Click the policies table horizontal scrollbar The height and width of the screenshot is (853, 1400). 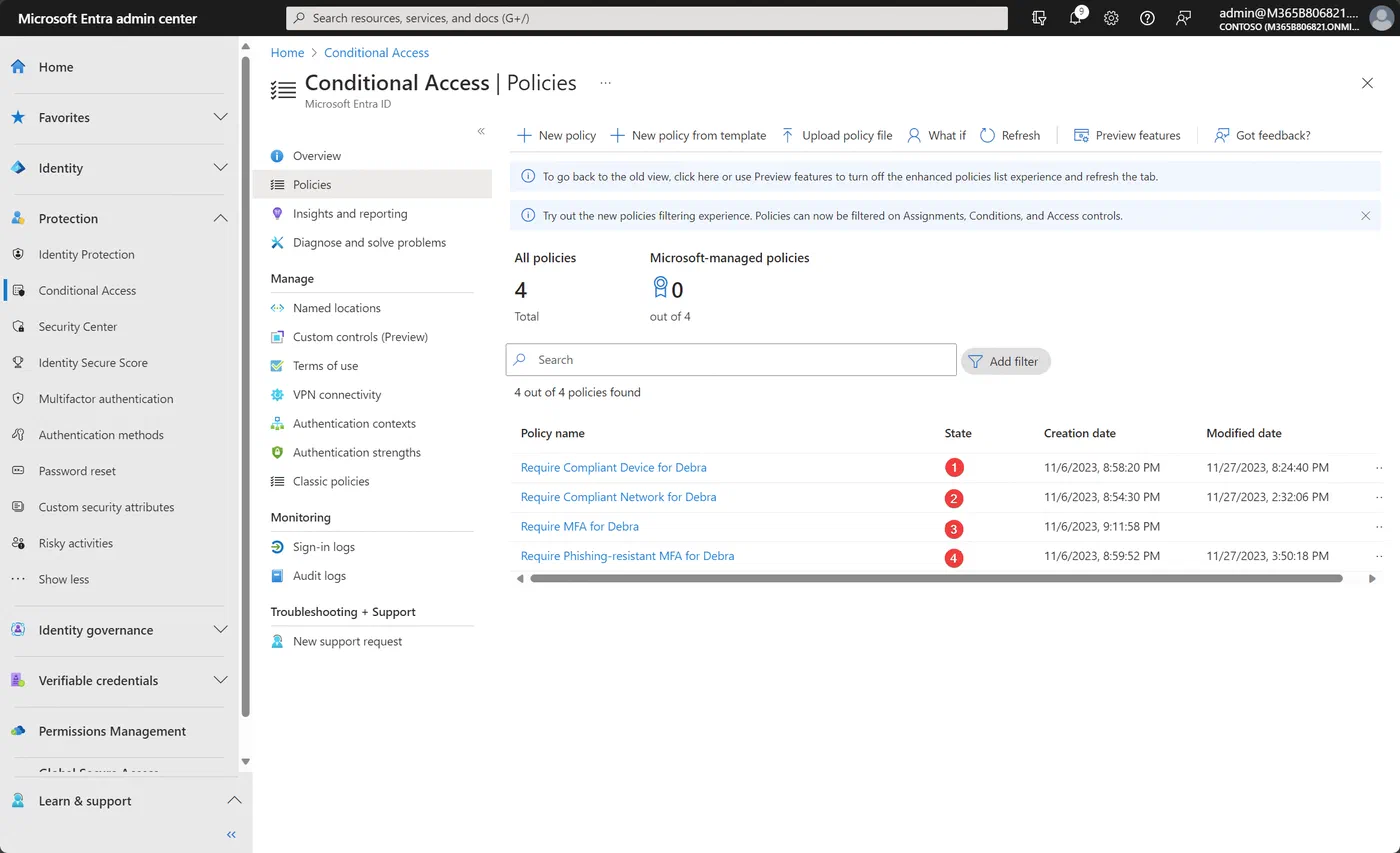click(x=936, y=578)
